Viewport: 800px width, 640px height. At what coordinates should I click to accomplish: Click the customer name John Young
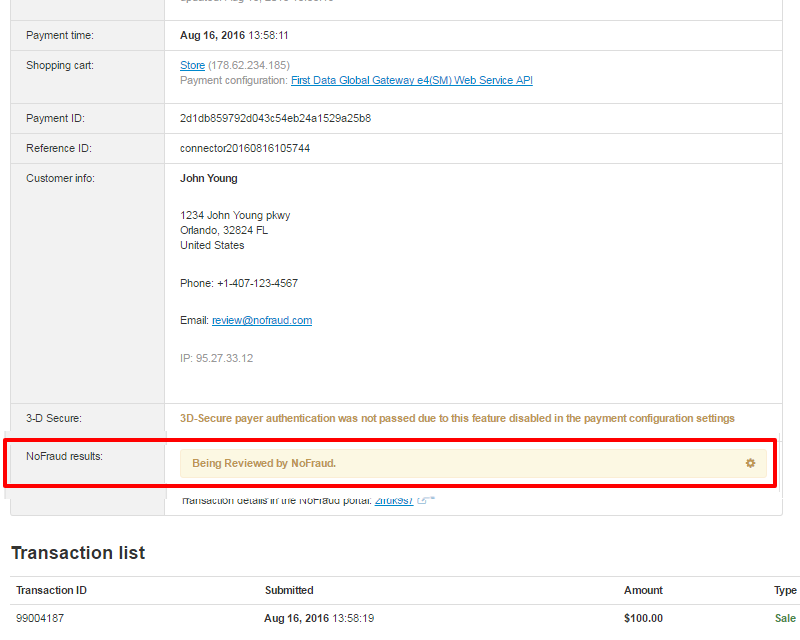pos(209,178)
